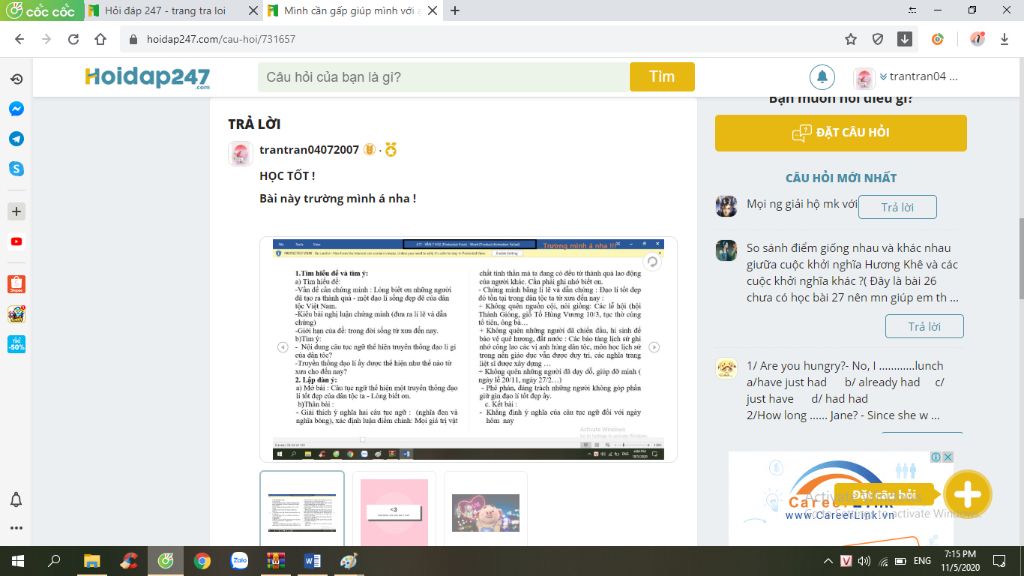
Task: Open Skype in the browser sidebar
Action: [16, 168]
